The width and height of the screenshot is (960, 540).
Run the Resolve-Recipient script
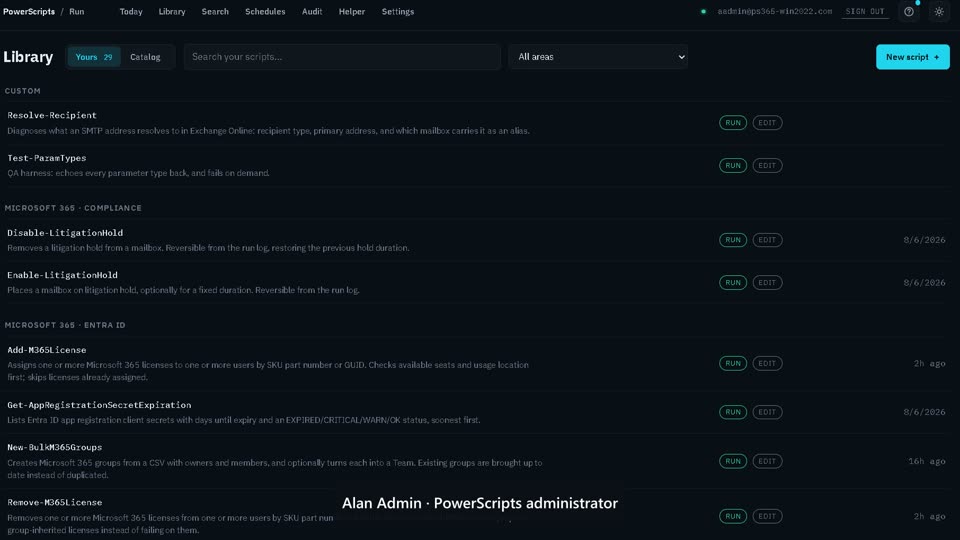click(x=733, y=123)
